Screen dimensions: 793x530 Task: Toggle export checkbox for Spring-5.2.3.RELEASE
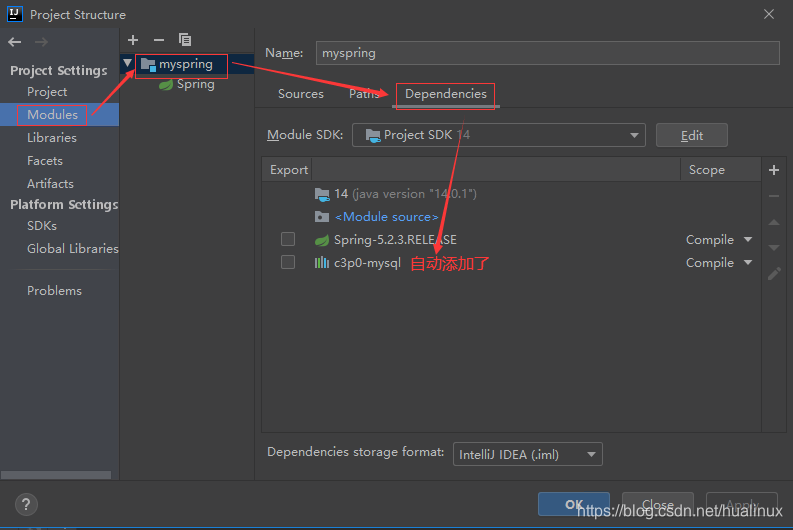[288, 239]
